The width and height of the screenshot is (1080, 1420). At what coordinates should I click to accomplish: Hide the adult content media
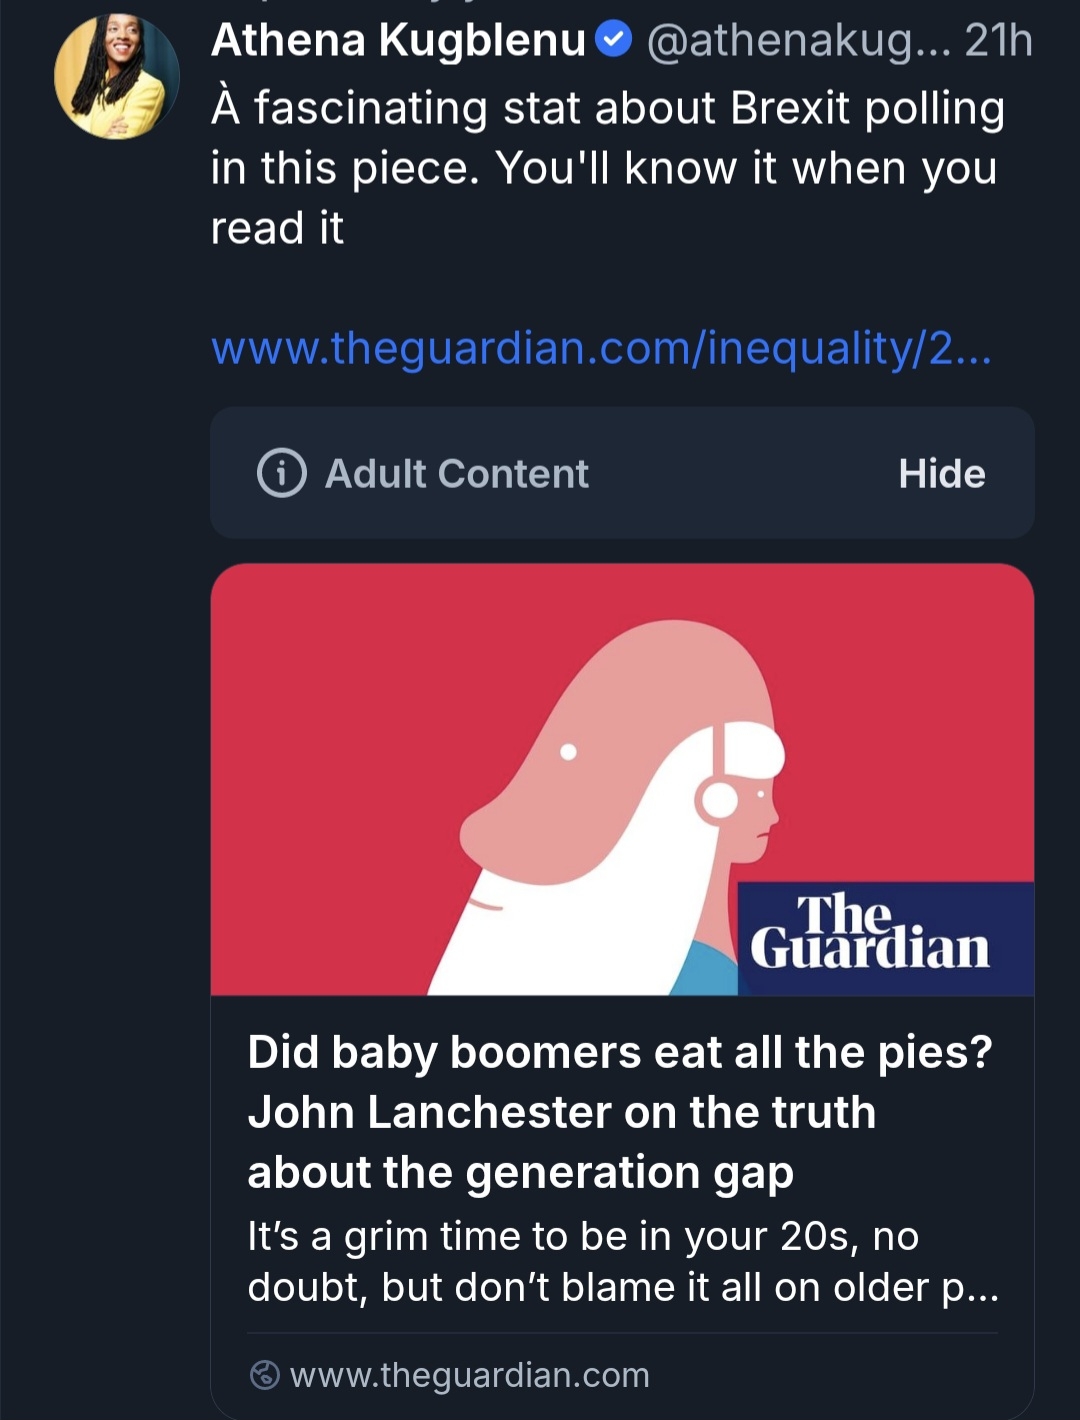(x=941, y=474)
